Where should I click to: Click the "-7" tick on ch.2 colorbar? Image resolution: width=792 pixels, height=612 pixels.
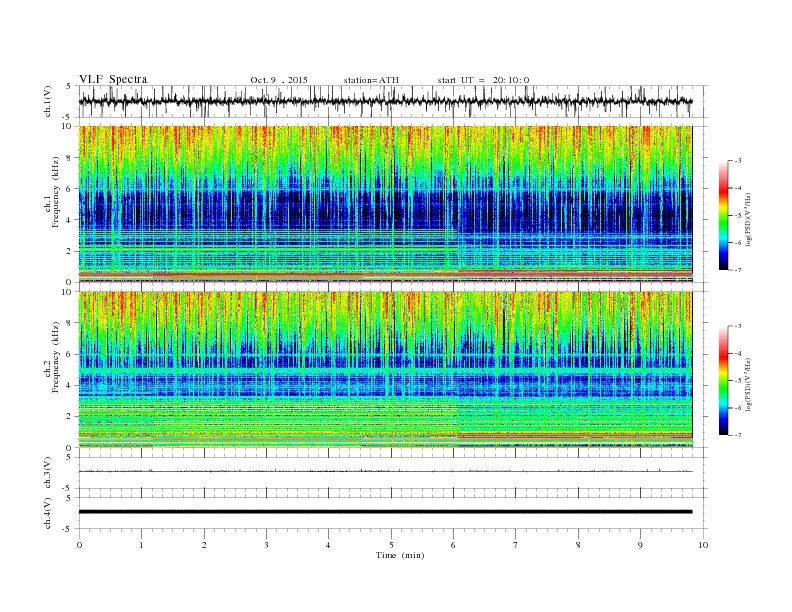737,435
